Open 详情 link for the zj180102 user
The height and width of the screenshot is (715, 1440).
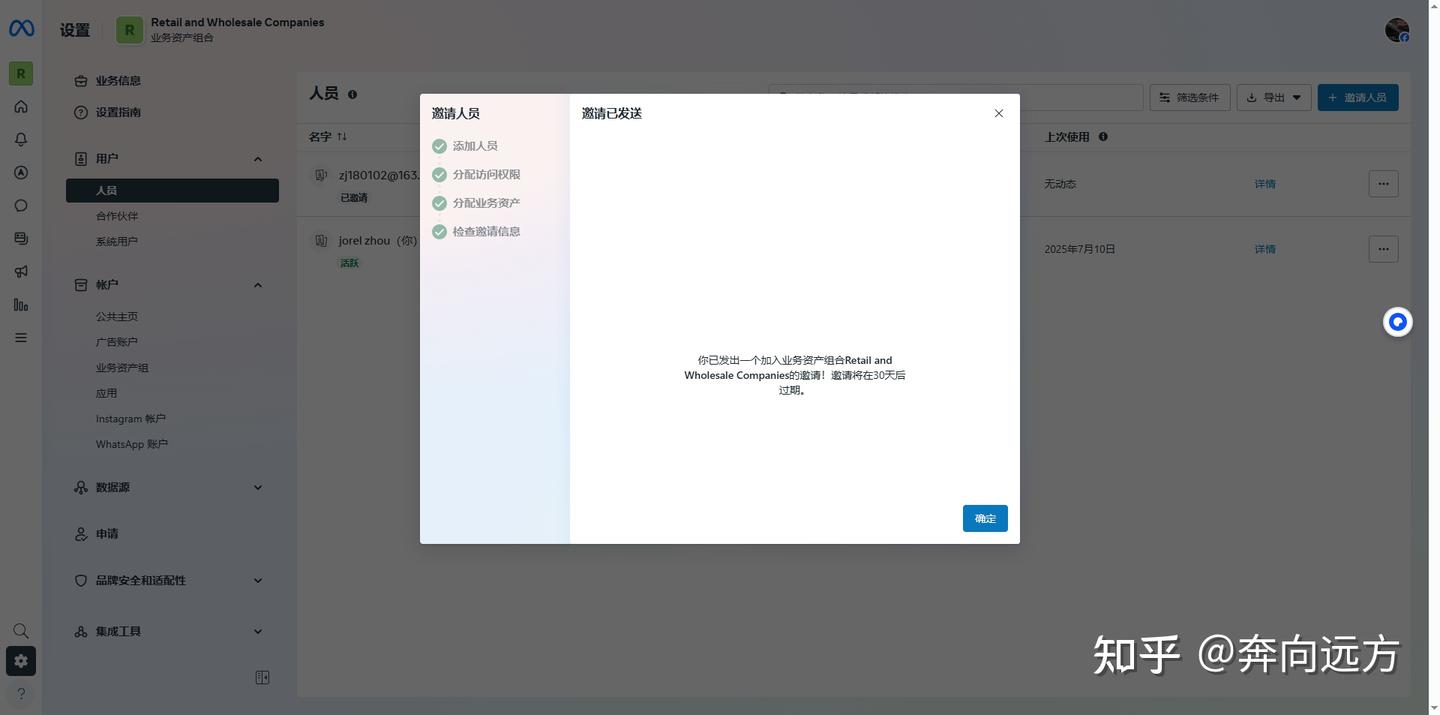[1264, 183]
